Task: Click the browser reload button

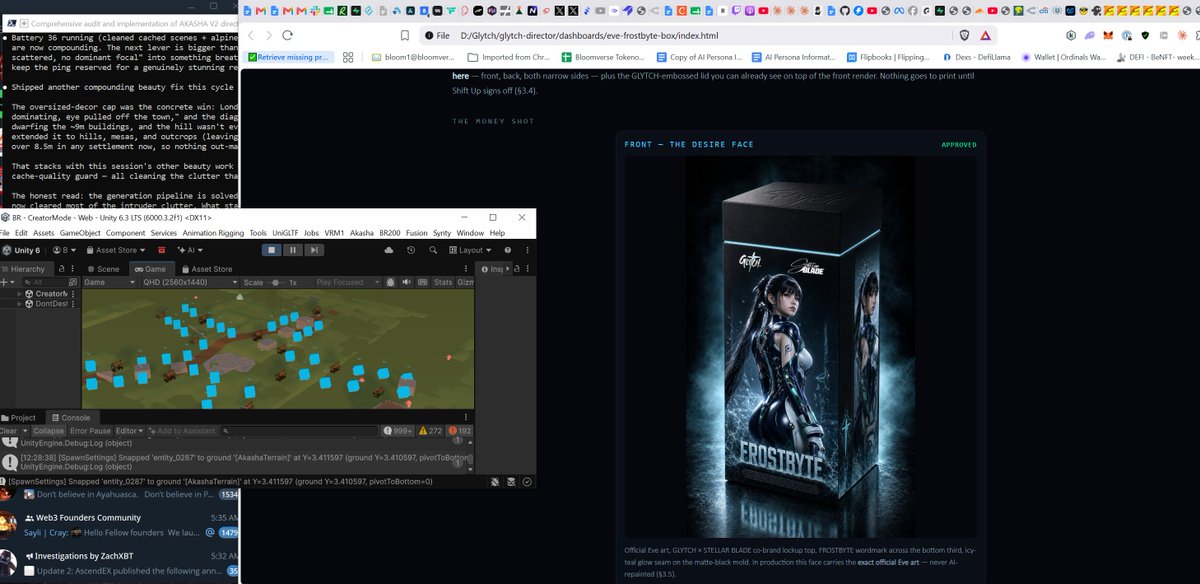Action: 289,35
